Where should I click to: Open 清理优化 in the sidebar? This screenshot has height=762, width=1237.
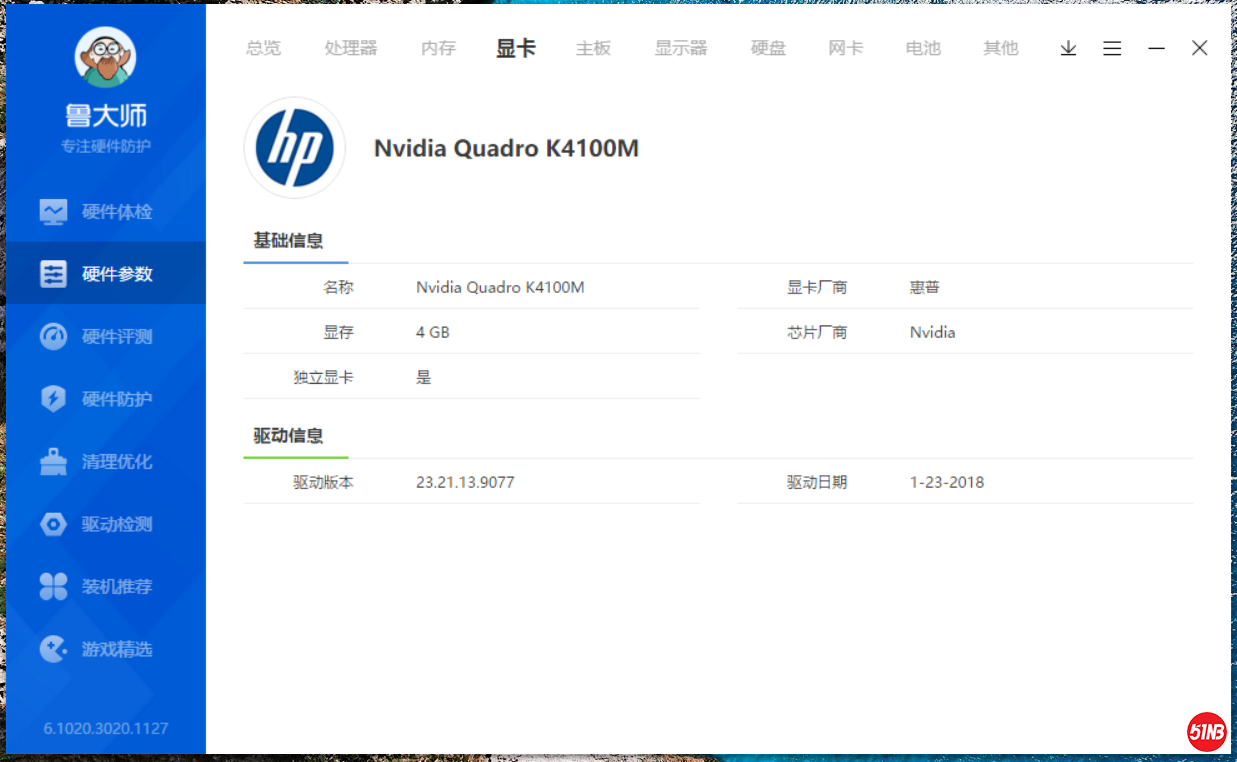coord(106,462)
